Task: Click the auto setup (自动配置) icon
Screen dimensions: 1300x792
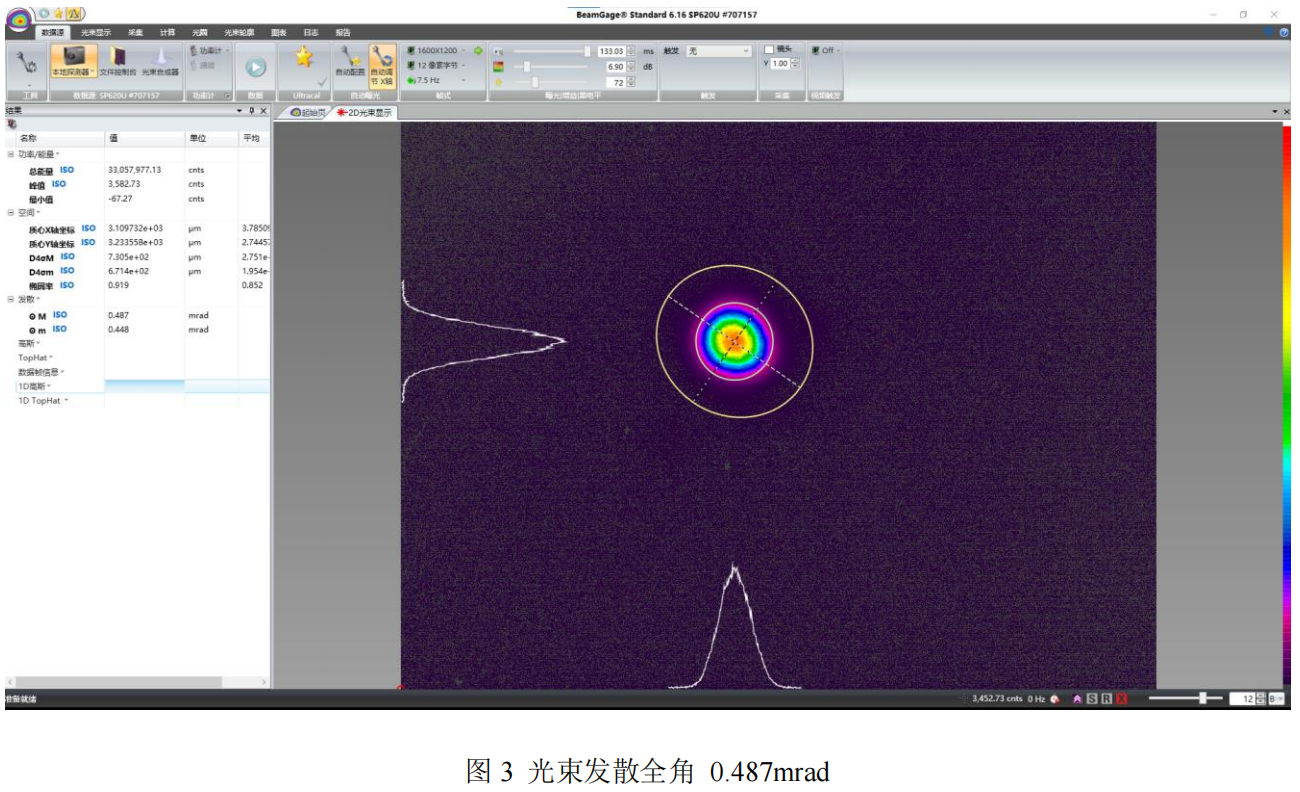Action: pyautogui.click(x=350, y=61)
